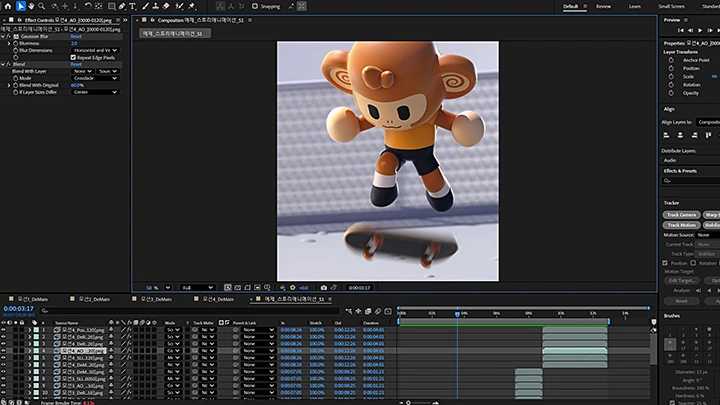Switch to the 모션3_DeMain timeline tab
Viewport: 720px width, 405px height.
pyautogui.click(x=157, y=299)
